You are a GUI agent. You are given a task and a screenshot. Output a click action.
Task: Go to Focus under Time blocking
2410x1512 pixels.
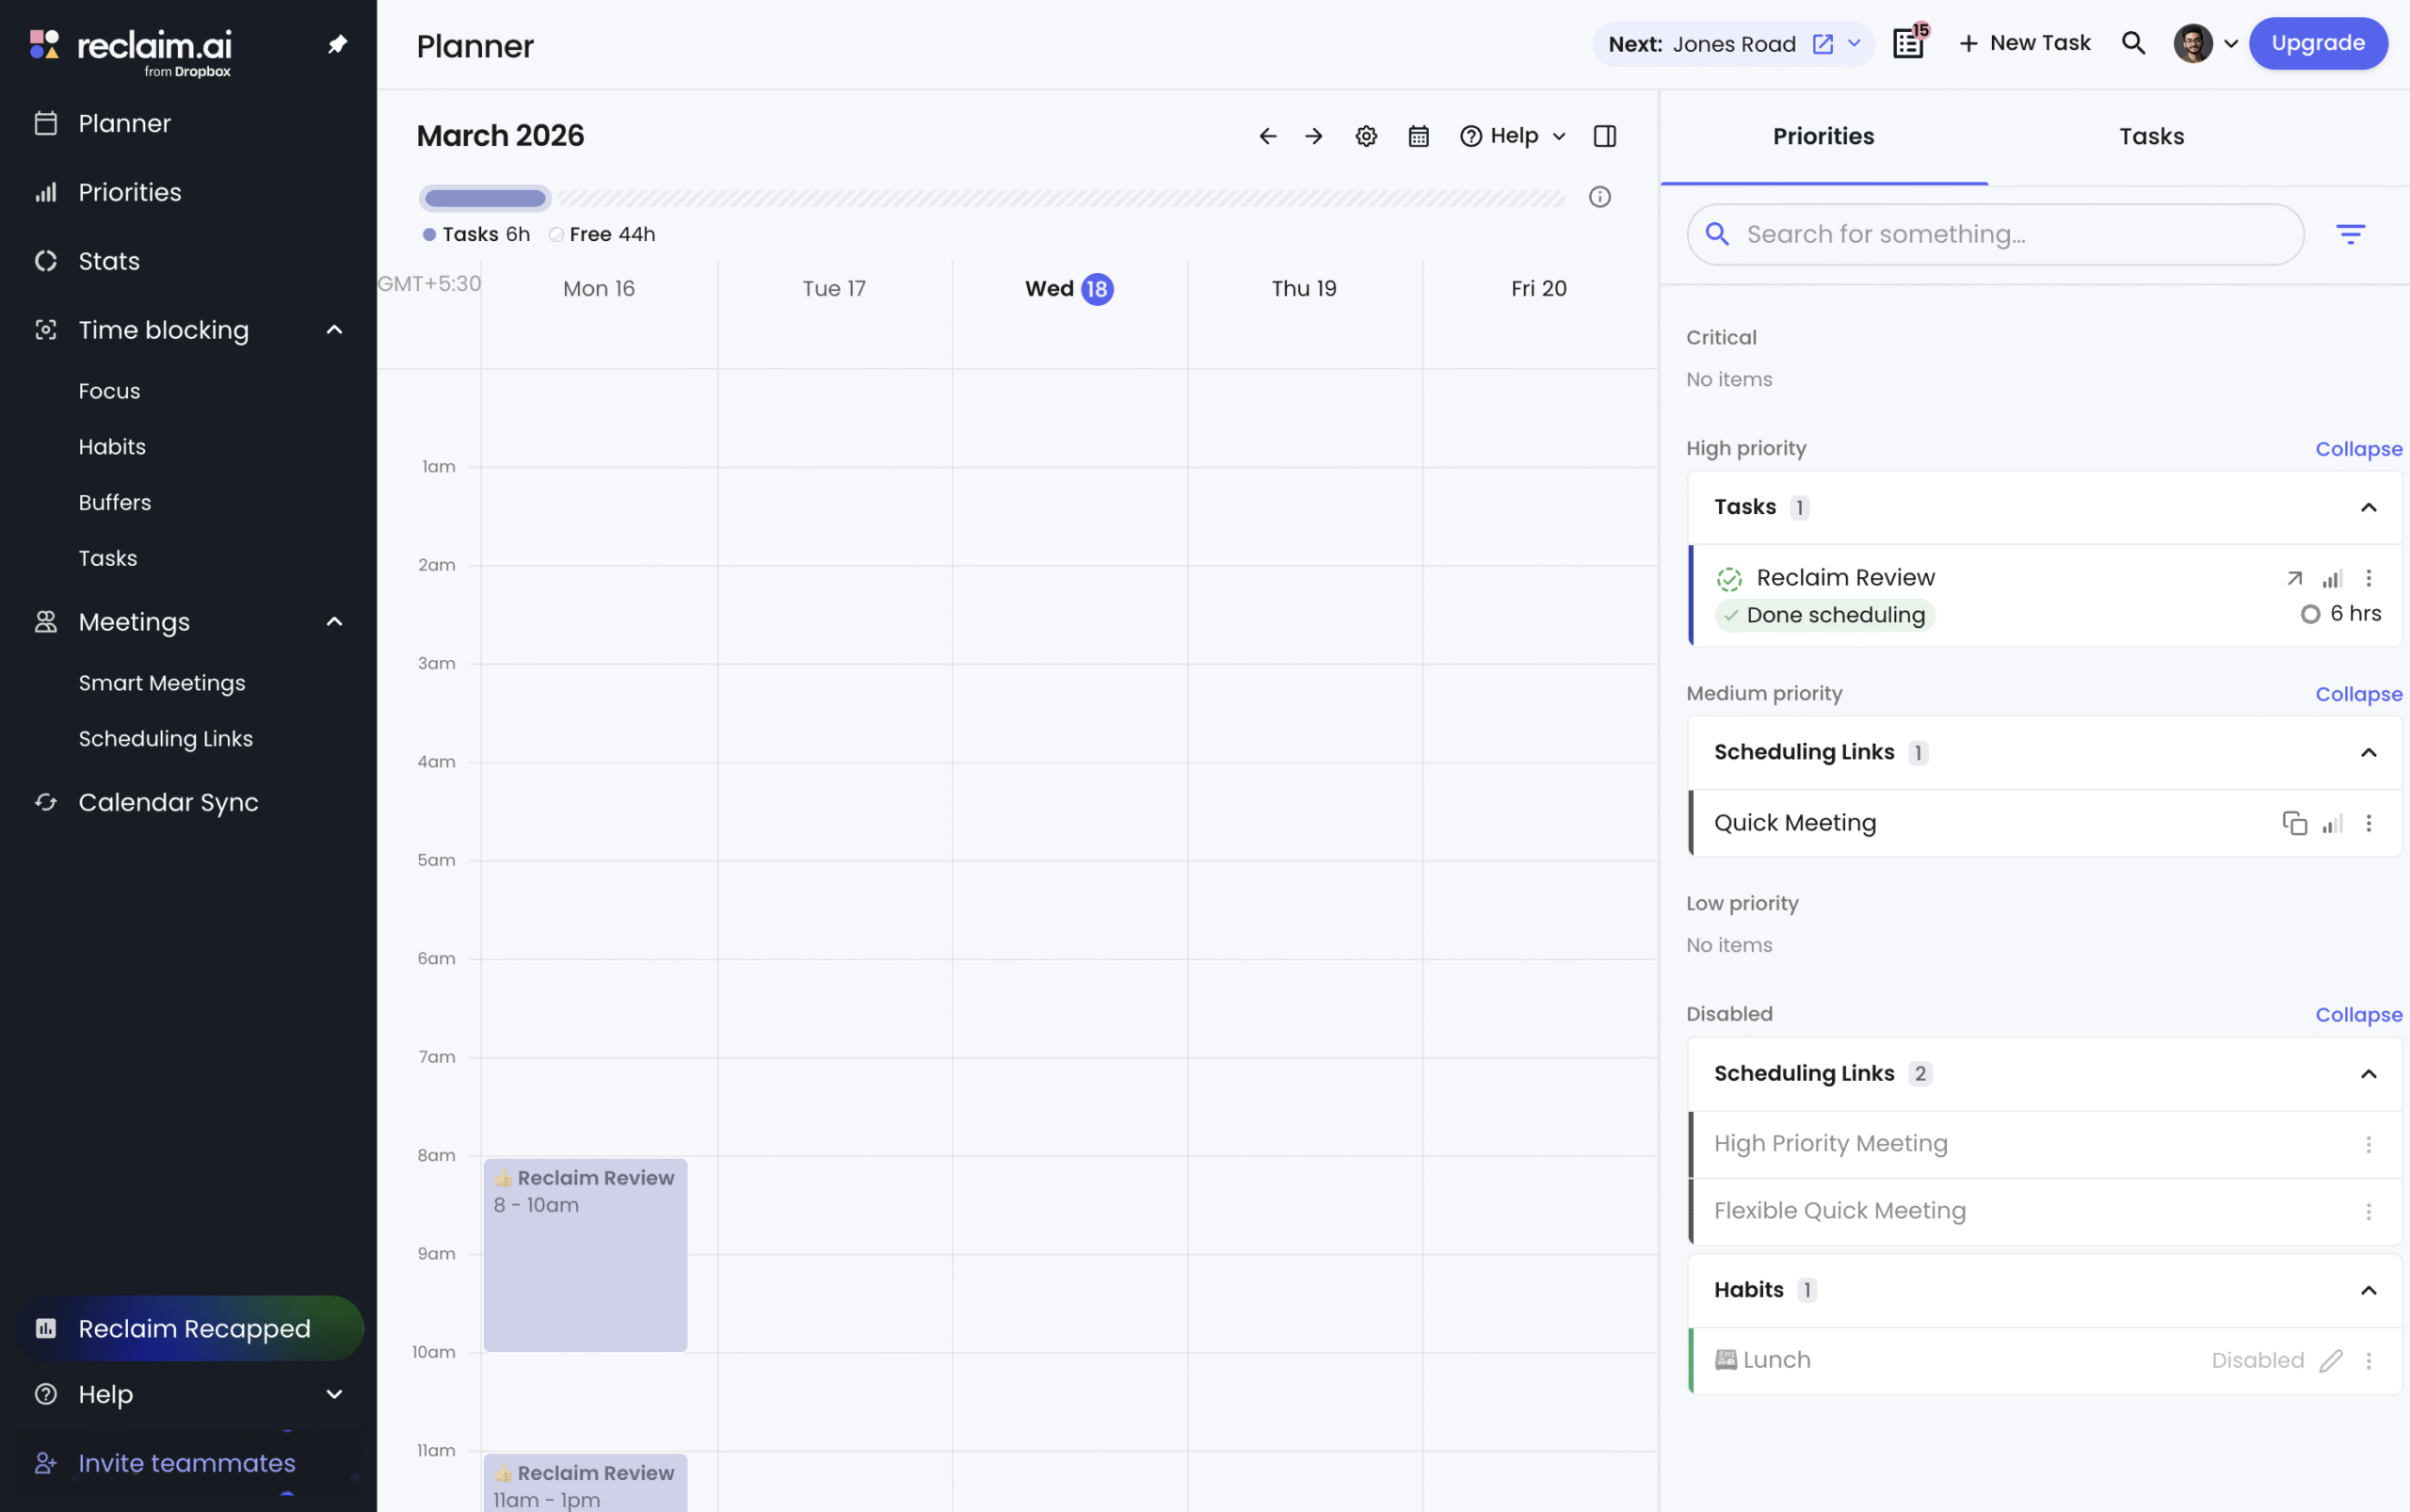(x=109, y=391)
